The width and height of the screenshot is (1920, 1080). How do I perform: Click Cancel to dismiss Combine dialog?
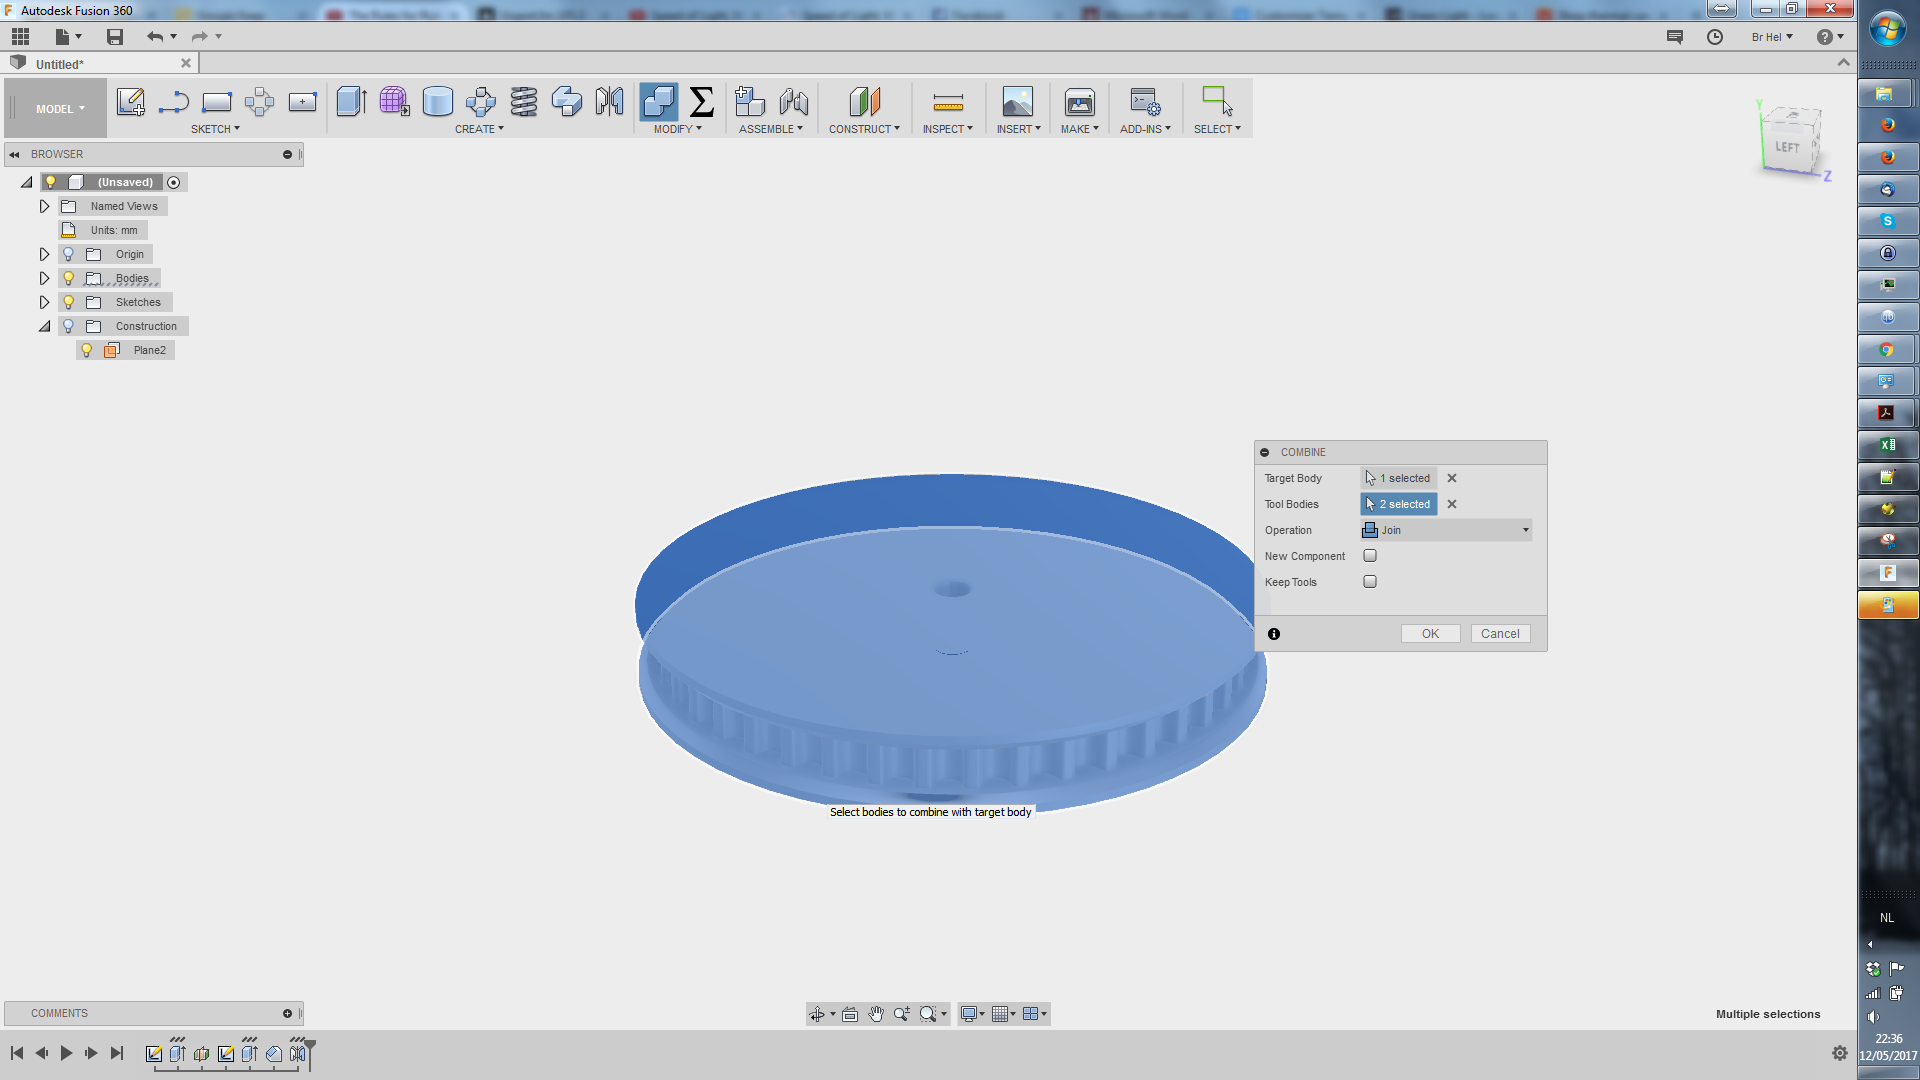pyautogui.click(x=1501, y=633)
